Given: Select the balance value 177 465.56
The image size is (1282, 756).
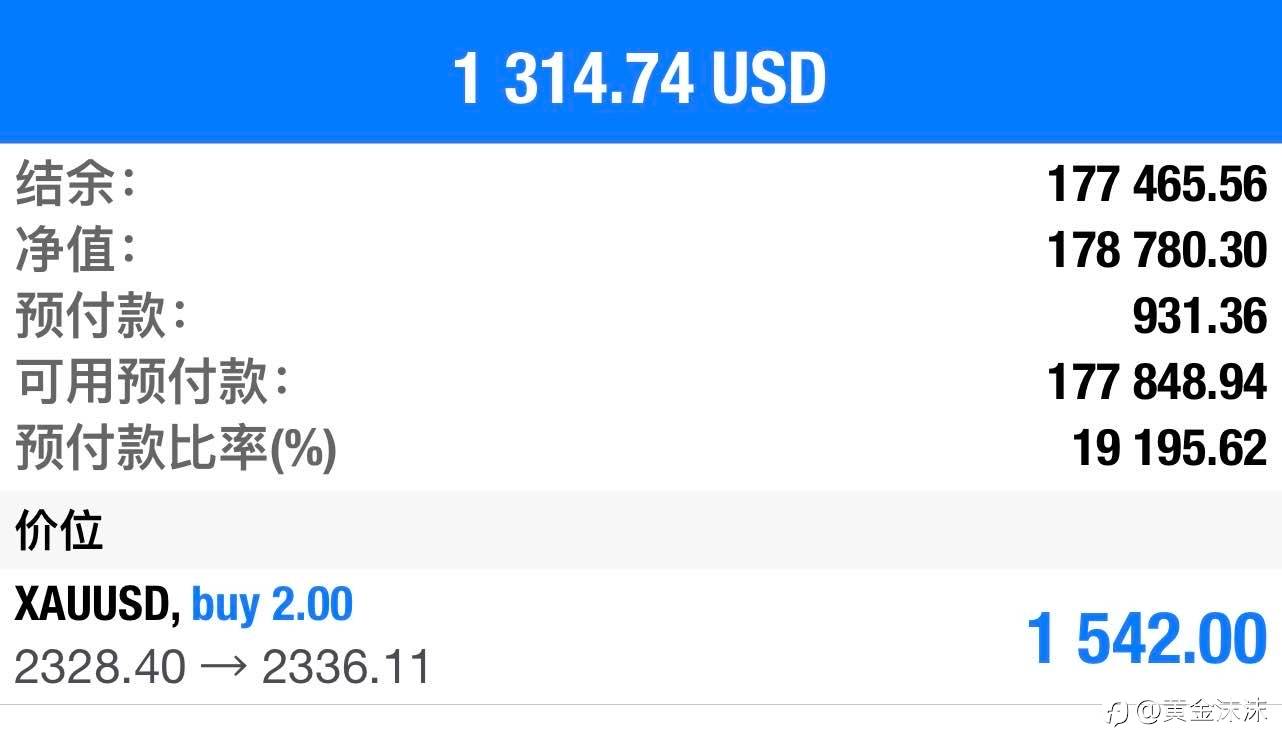Looking at the screenshot, I should [x=1157, y=185].
